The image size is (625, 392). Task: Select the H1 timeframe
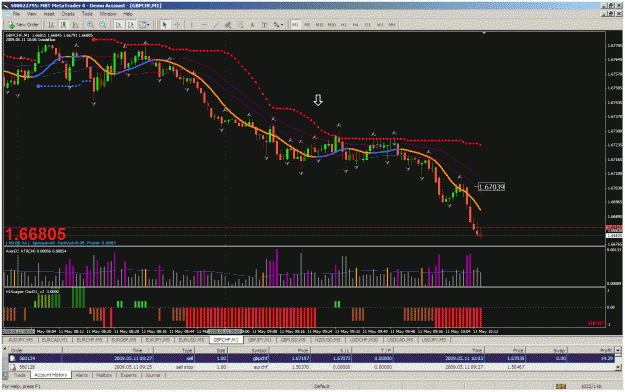pyautogui.click(x=344, y=25)
